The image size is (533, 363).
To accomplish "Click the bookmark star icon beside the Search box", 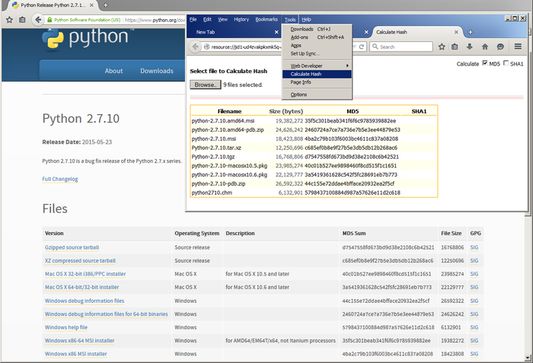I will (442, 47).
